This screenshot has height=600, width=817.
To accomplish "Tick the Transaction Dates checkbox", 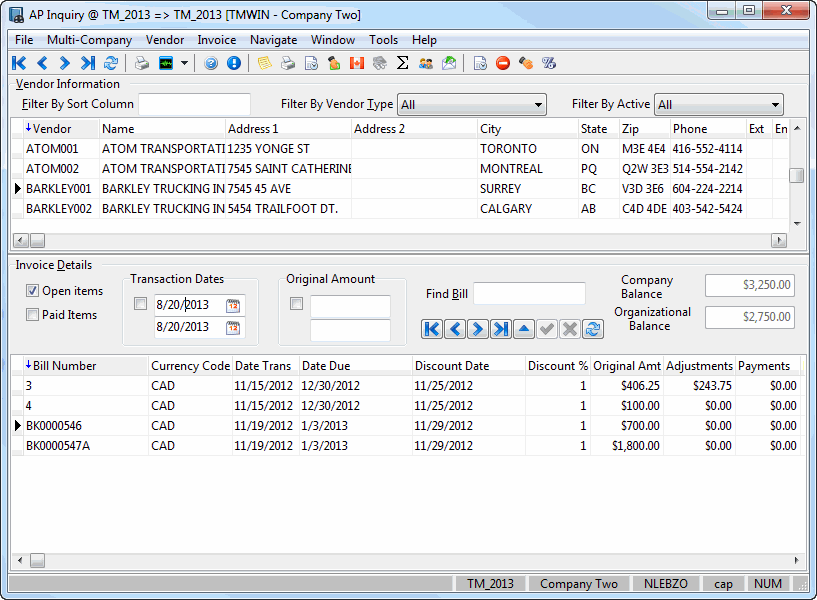I will pyautogui.click(x=141, y=304).
